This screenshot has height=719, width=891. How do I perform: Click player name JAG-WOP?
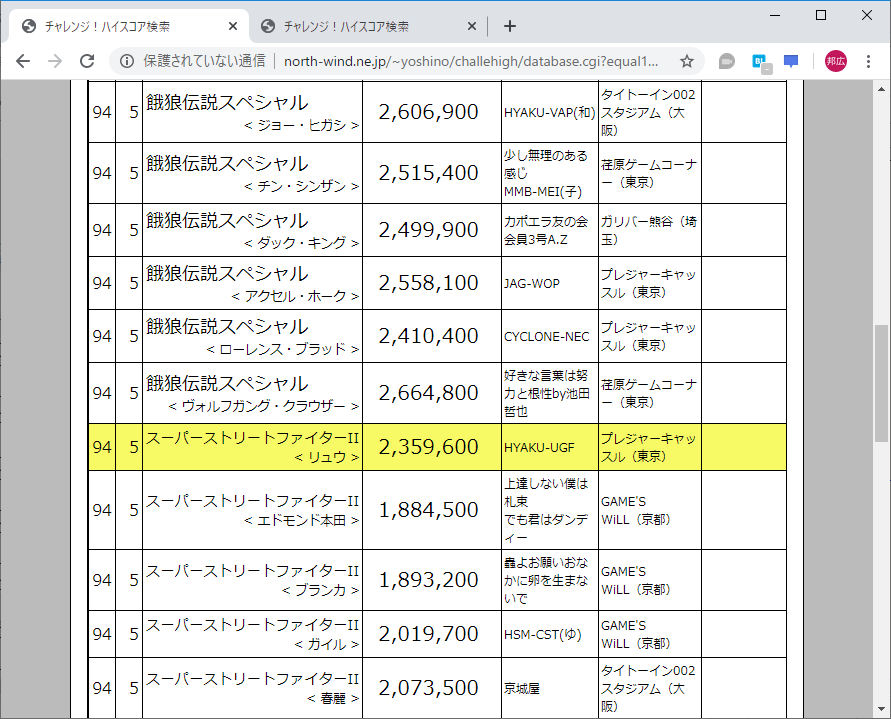pos(531,283)
